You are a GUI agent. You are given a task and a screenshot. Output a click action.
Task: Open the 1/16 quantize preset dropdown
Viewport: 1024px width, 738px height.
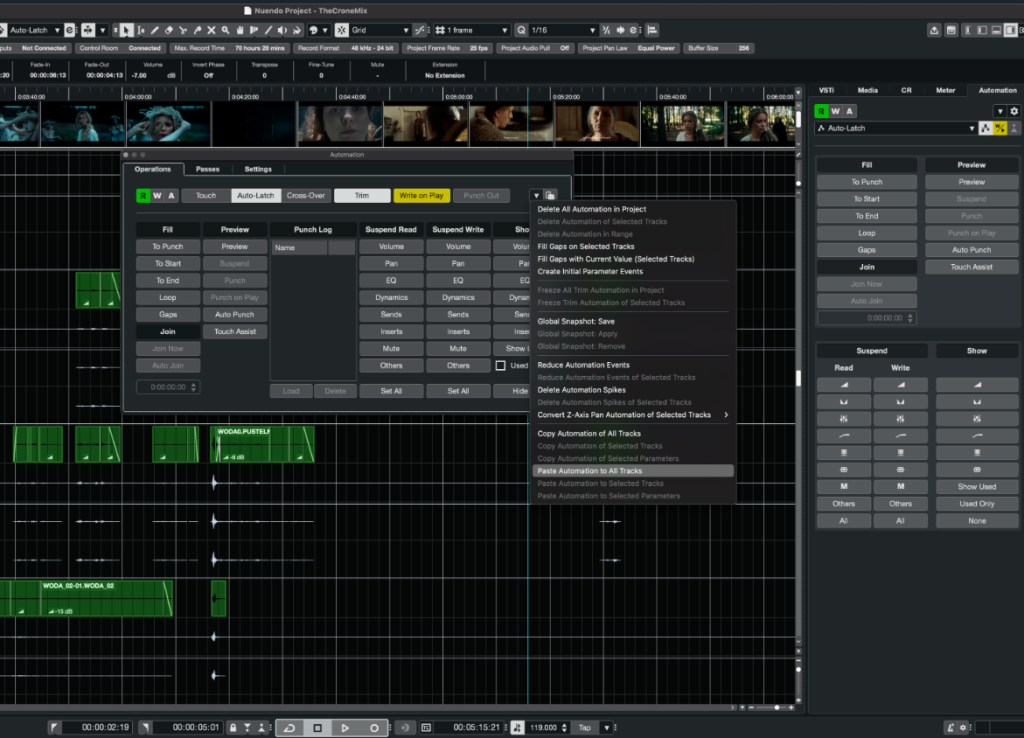tap(562, 31)
